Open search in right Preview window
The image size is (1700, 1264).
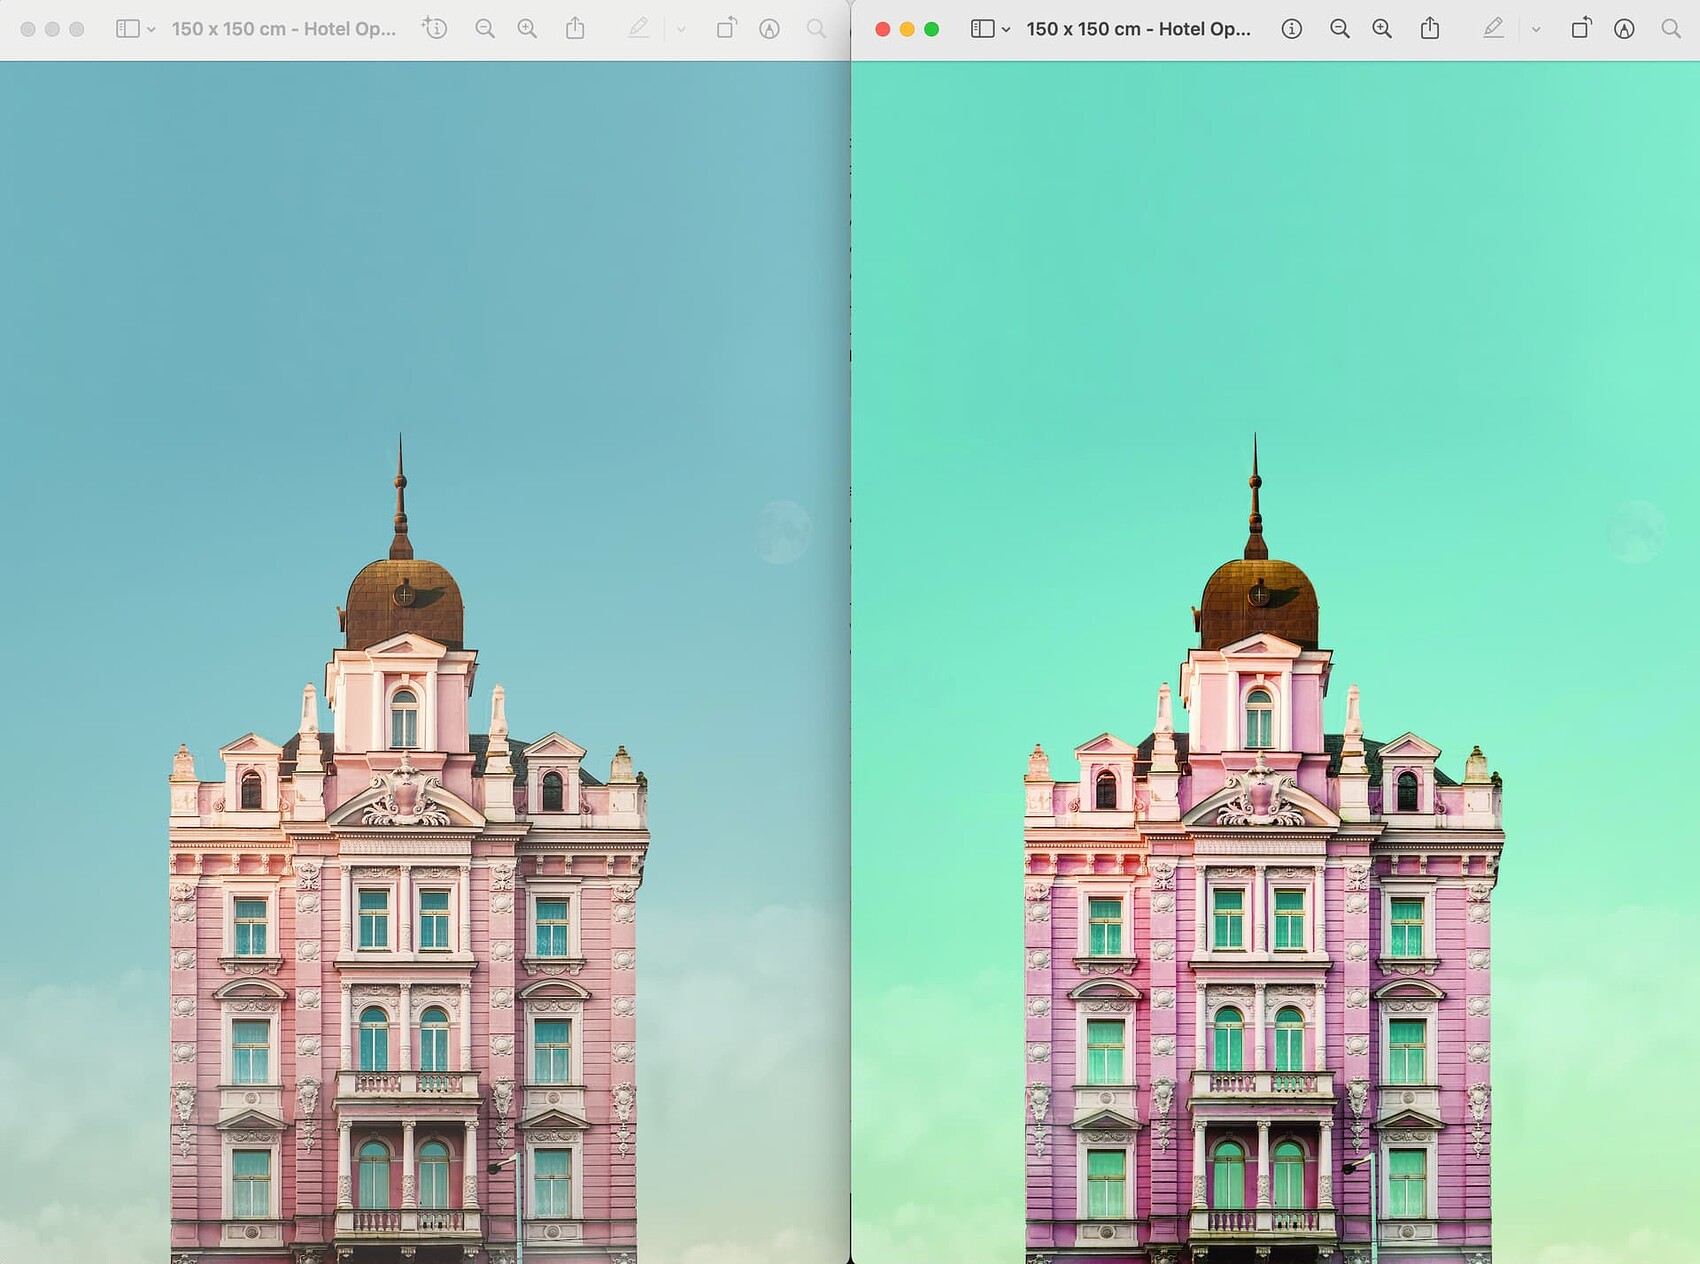coord(1671,29)
